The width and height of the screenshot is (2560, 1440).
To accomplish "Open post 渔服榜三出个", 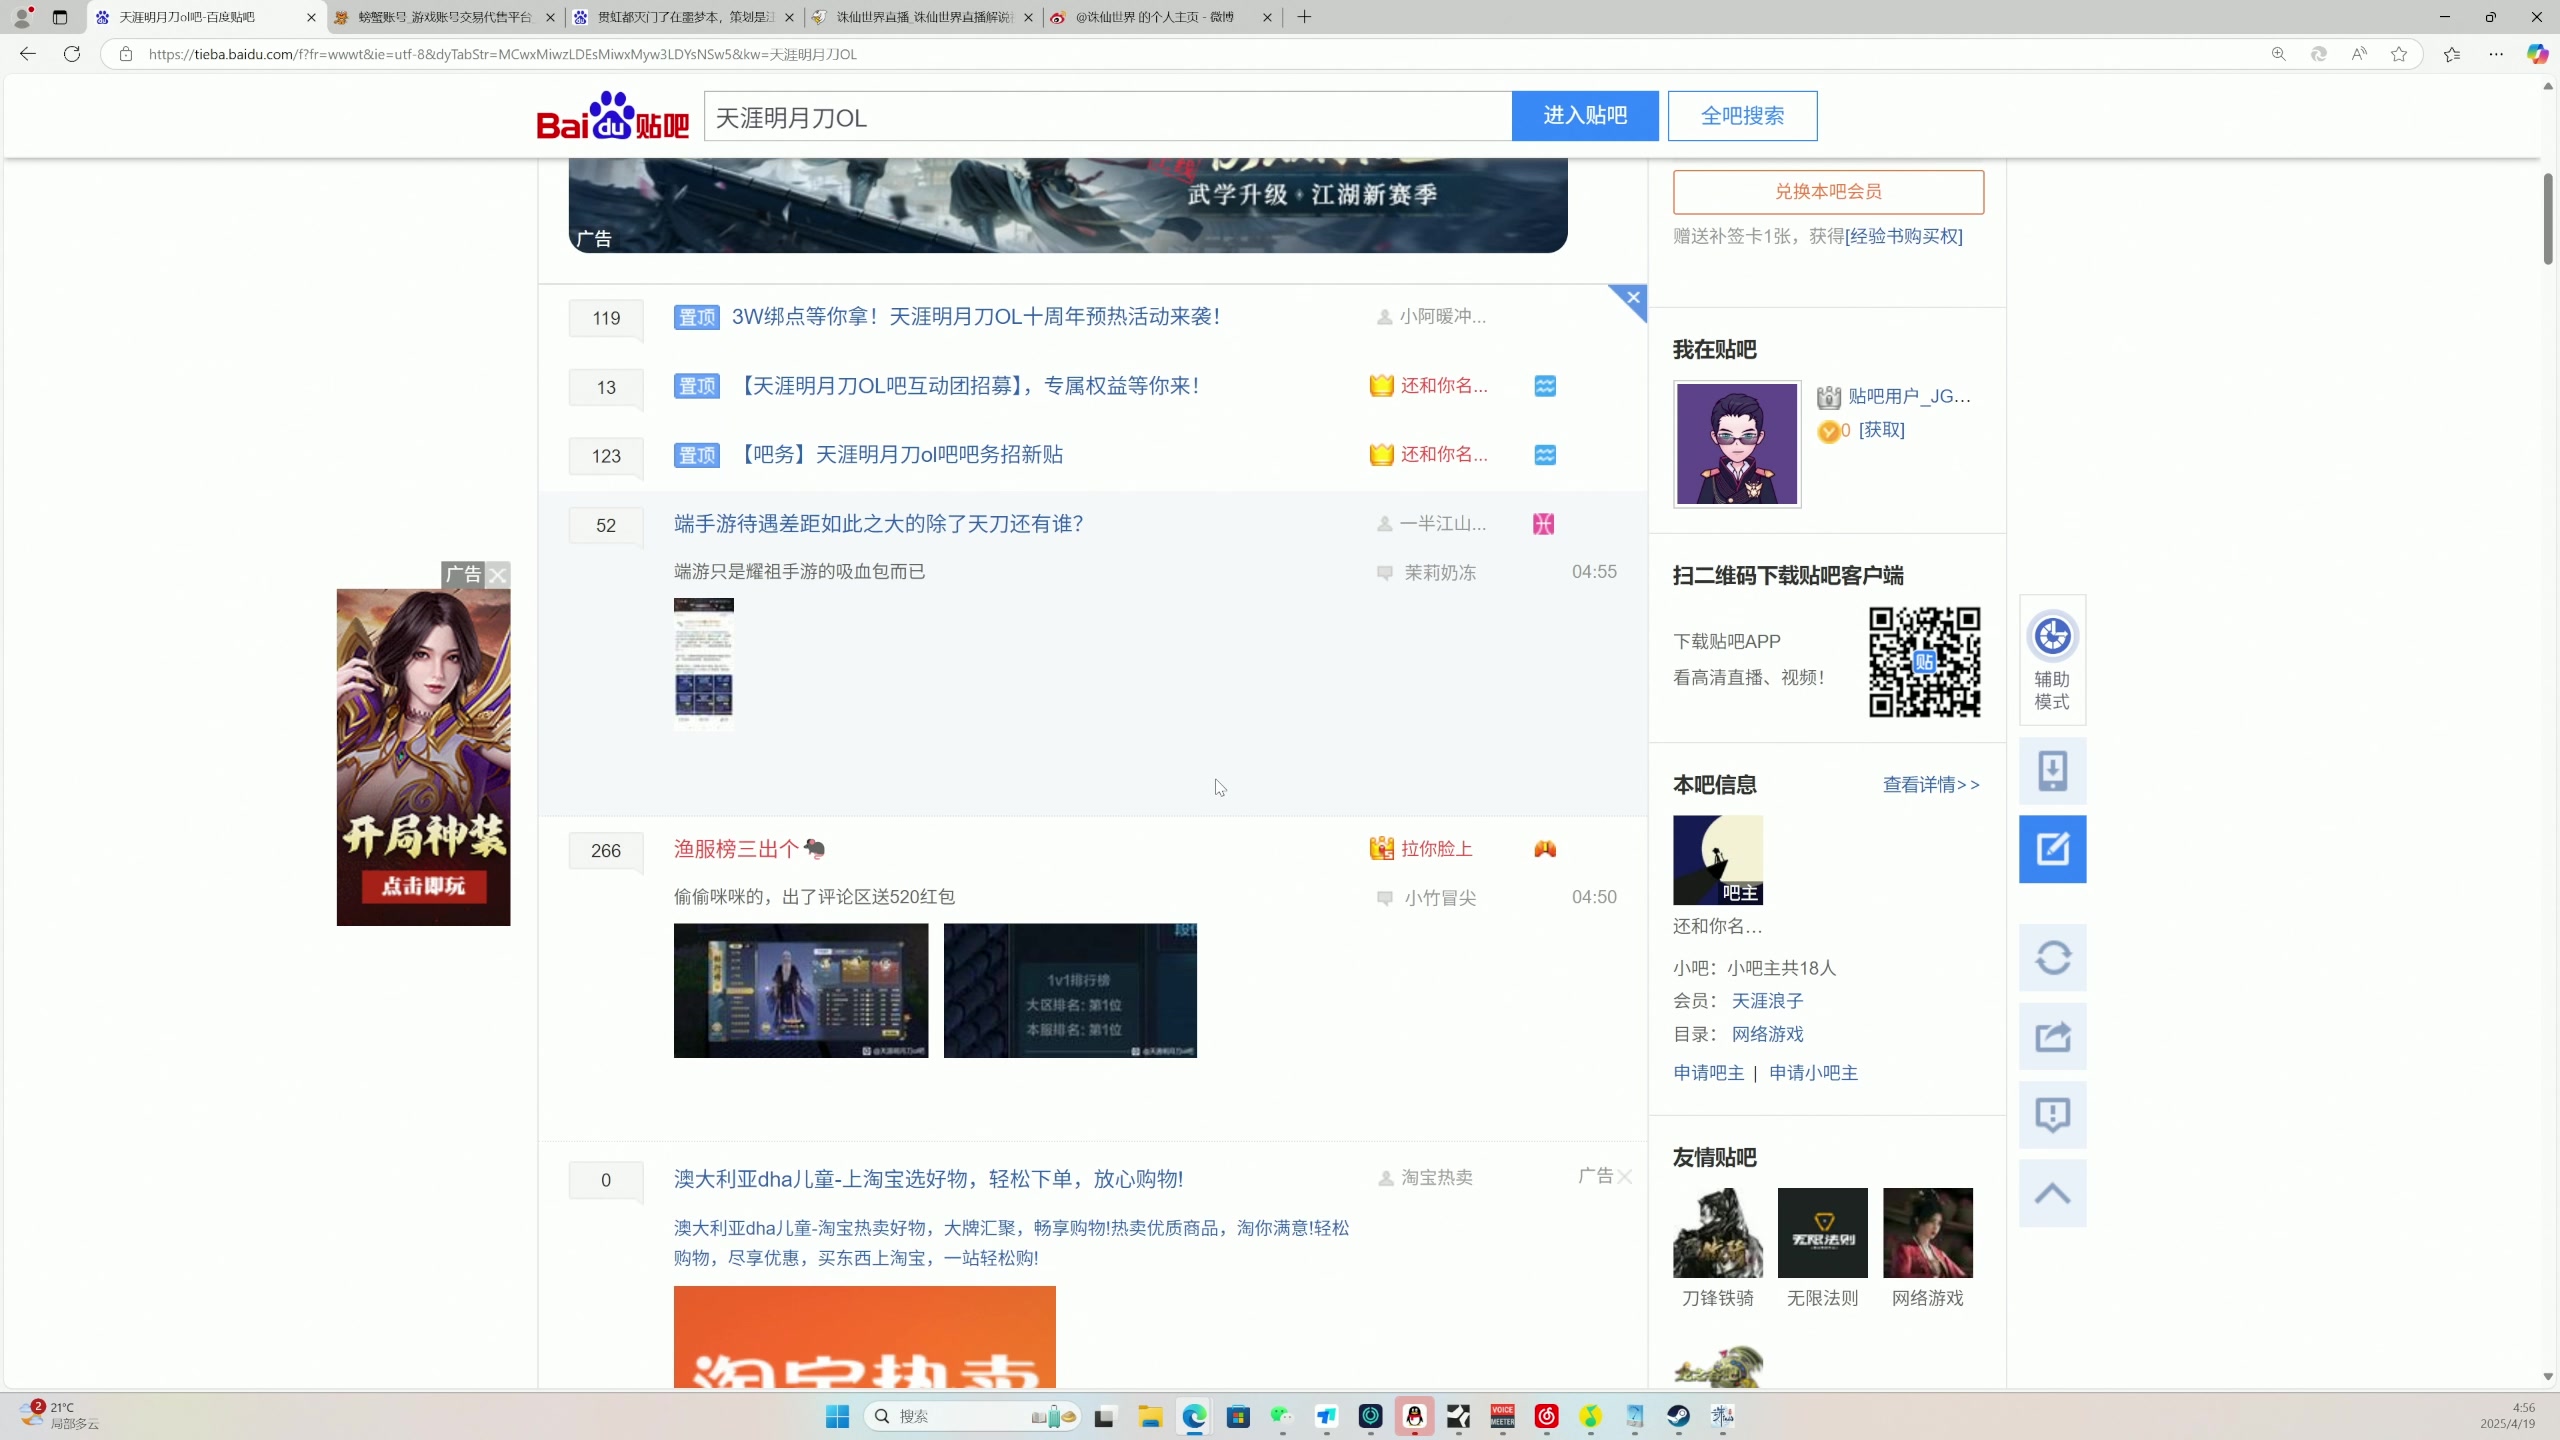I will point(749,849).
